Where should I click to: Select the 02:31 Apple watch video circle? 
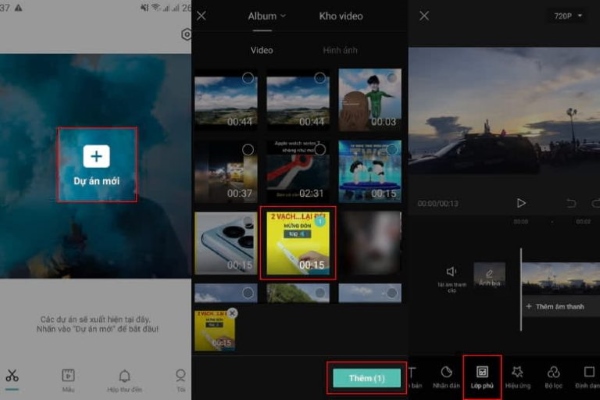[320, 149]
